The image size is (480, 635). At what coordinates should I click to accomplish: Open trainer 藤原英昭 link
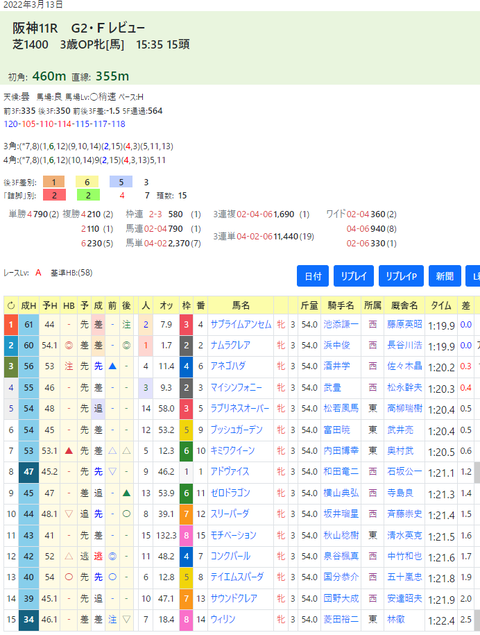pyautogui.click(x=405, y=324)
